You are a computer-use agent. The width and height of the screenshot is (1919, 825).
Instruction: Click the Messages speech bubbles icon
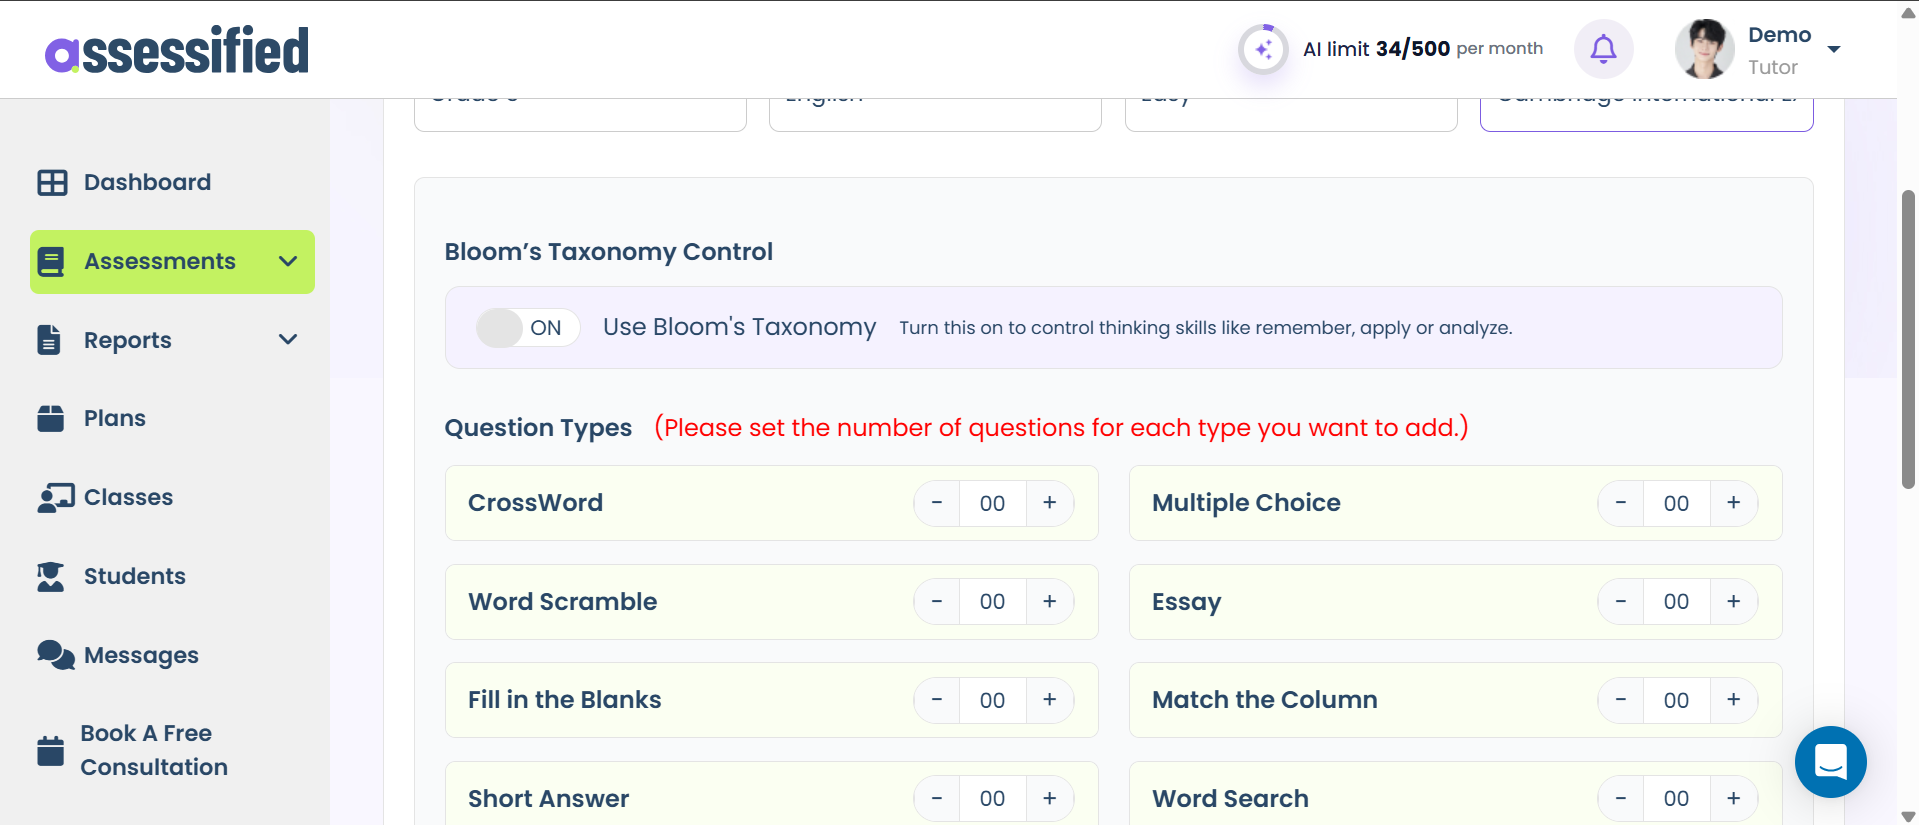pos(56,655)
